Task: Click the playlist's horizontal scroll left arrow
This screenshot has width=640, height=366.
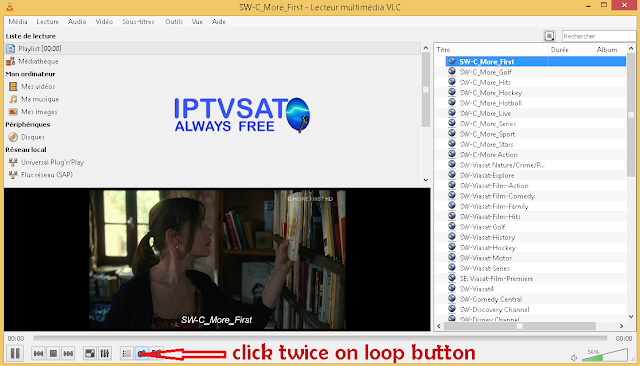Action: (x=439, y=326)
